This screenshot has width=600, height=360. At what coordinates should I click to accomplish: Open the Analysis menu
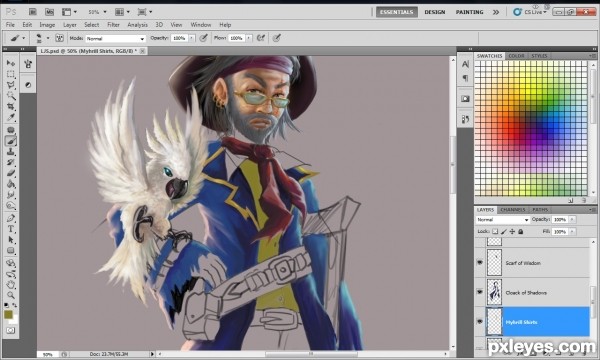click(x=137, y=24)
